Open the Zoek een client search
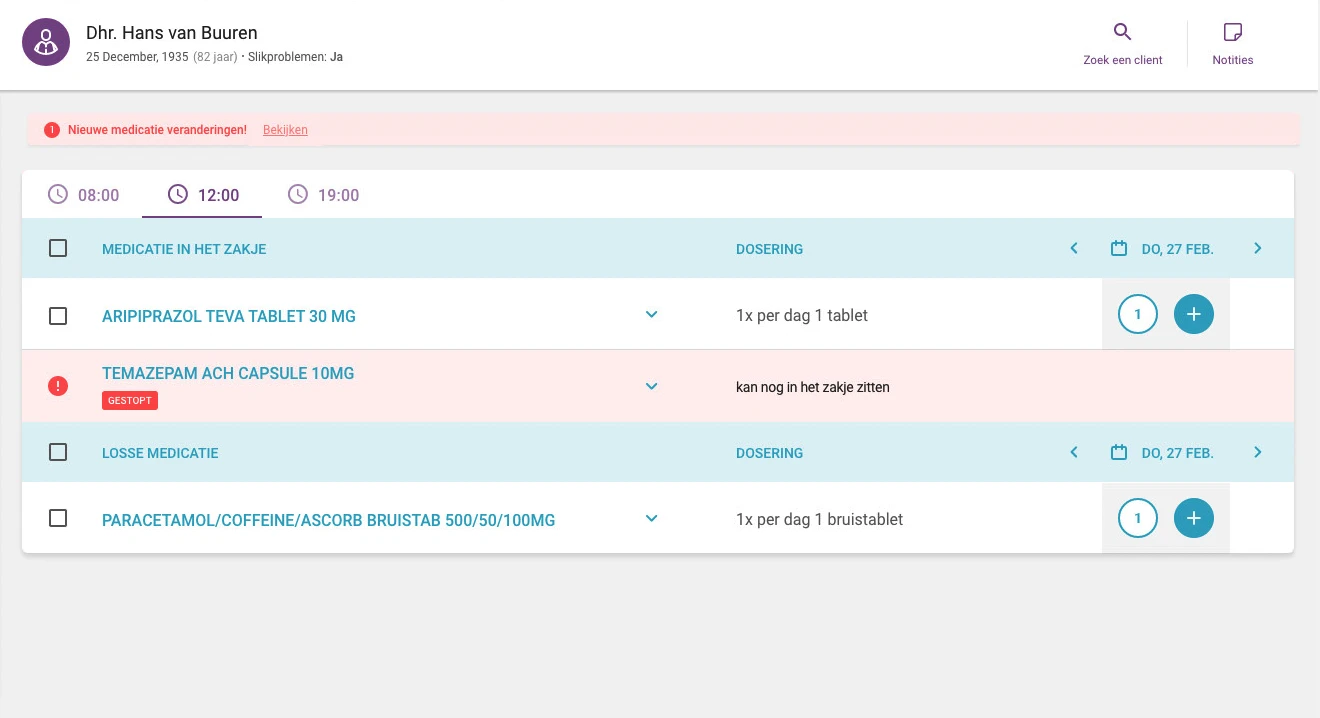The image size is (1320, 718). coord(1122,44)
